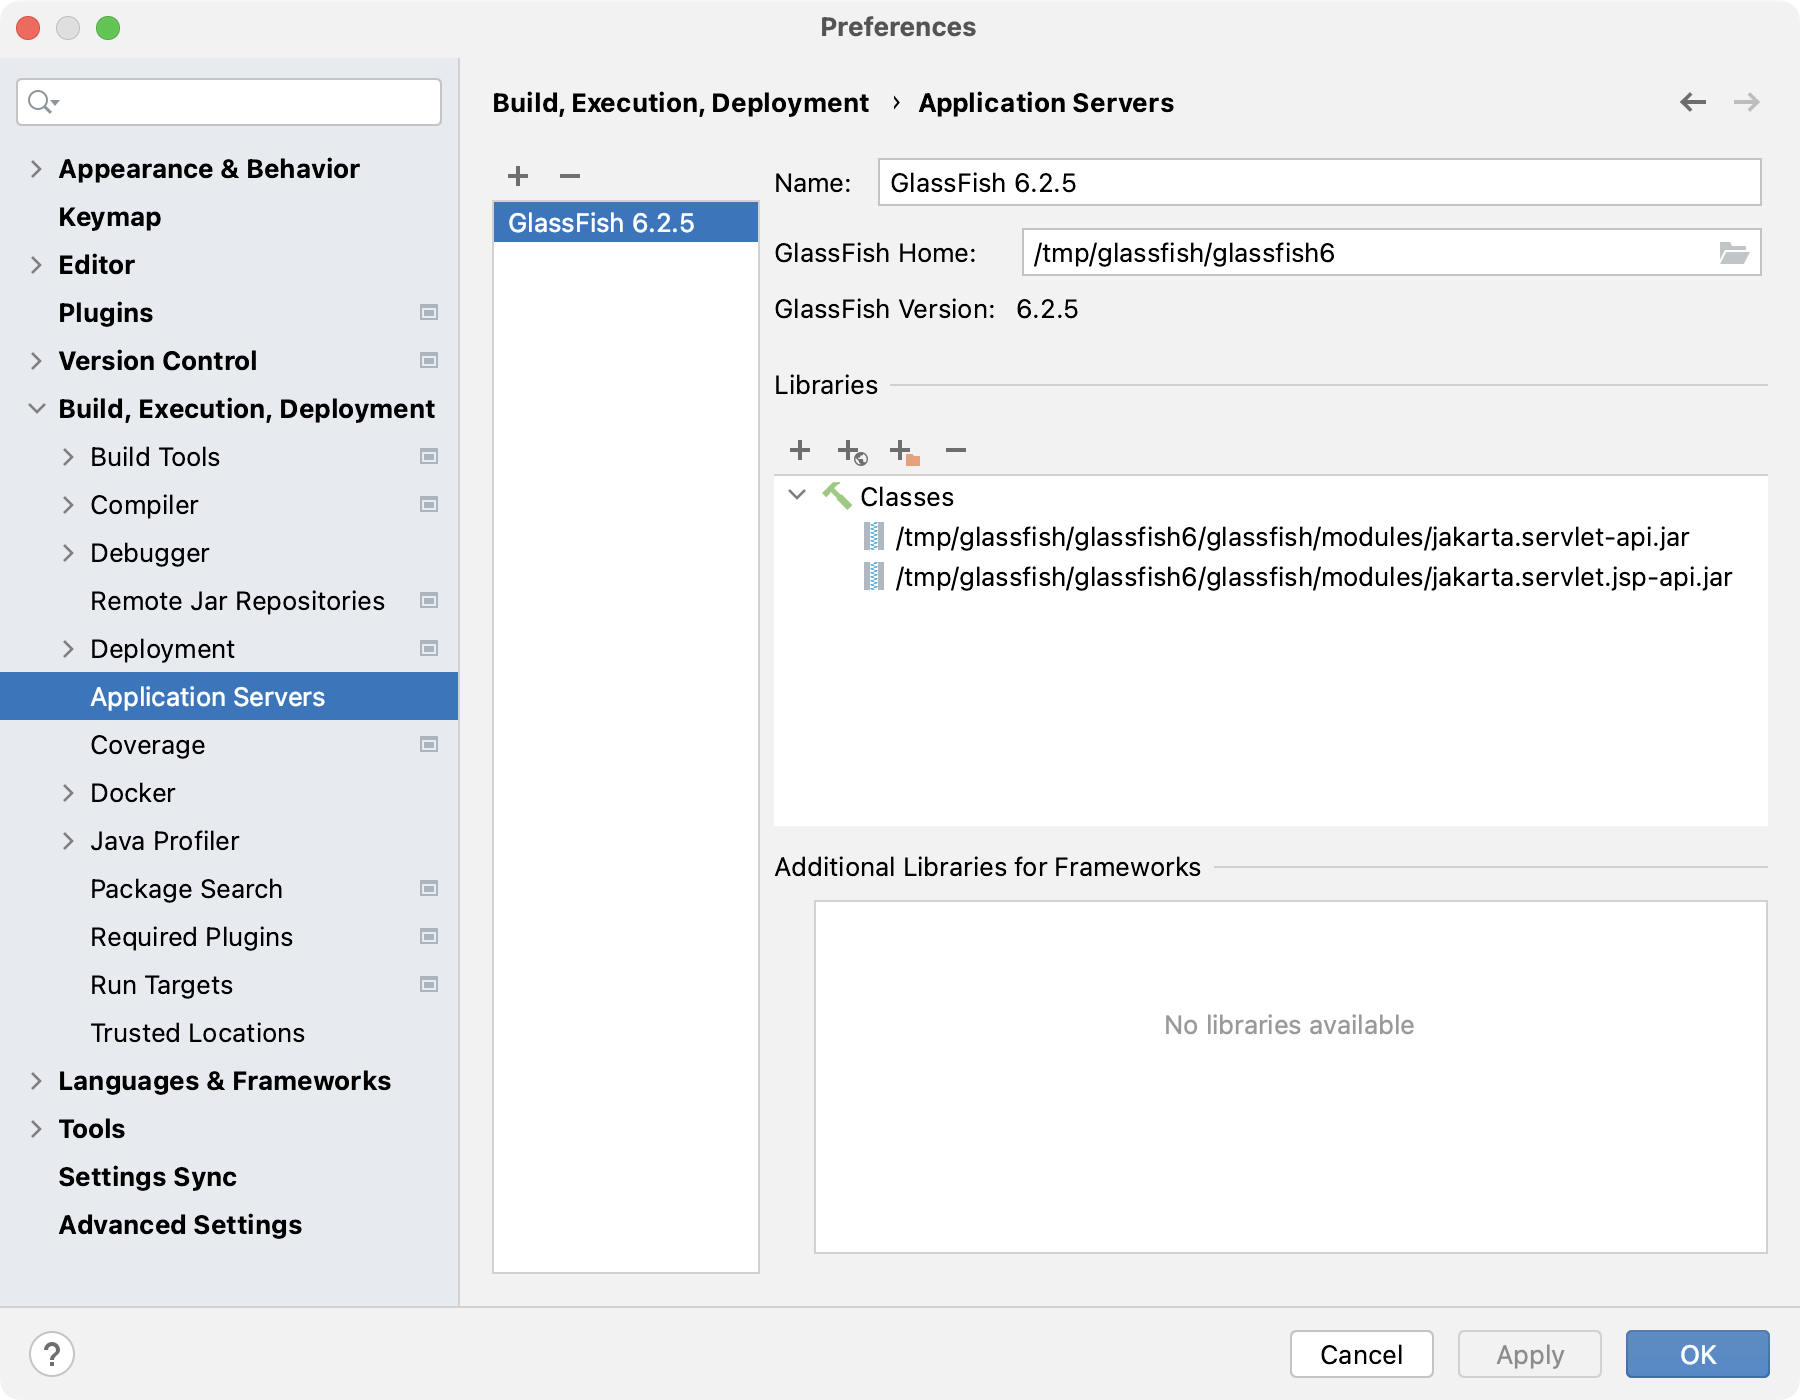Go forward with right arrow

[1747, 102]
